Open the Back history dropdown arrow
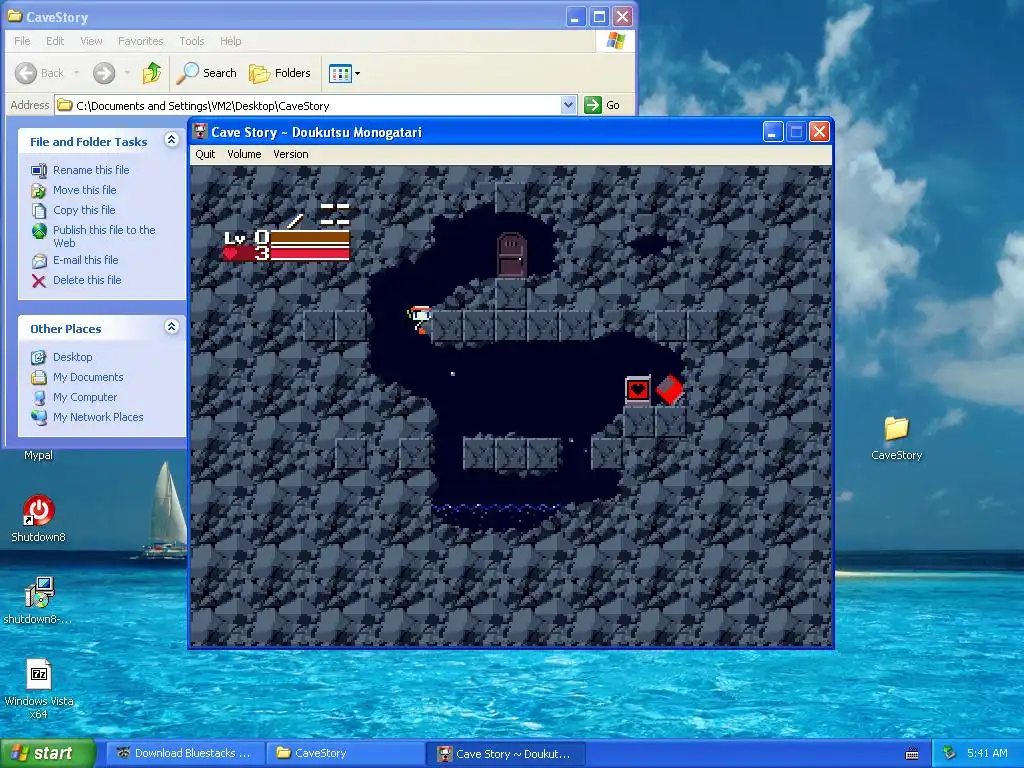1024x768 pixels. [x=76, y=73]
